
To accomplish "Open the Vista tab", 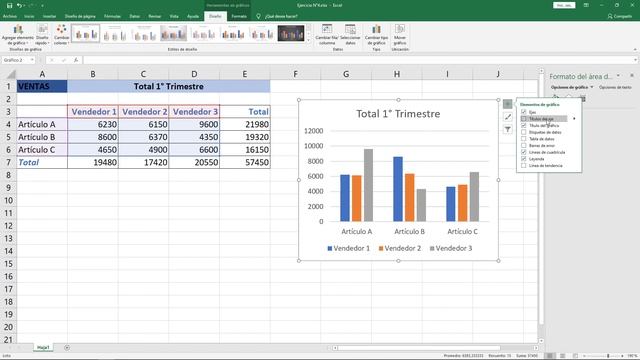I will (174, 16).
